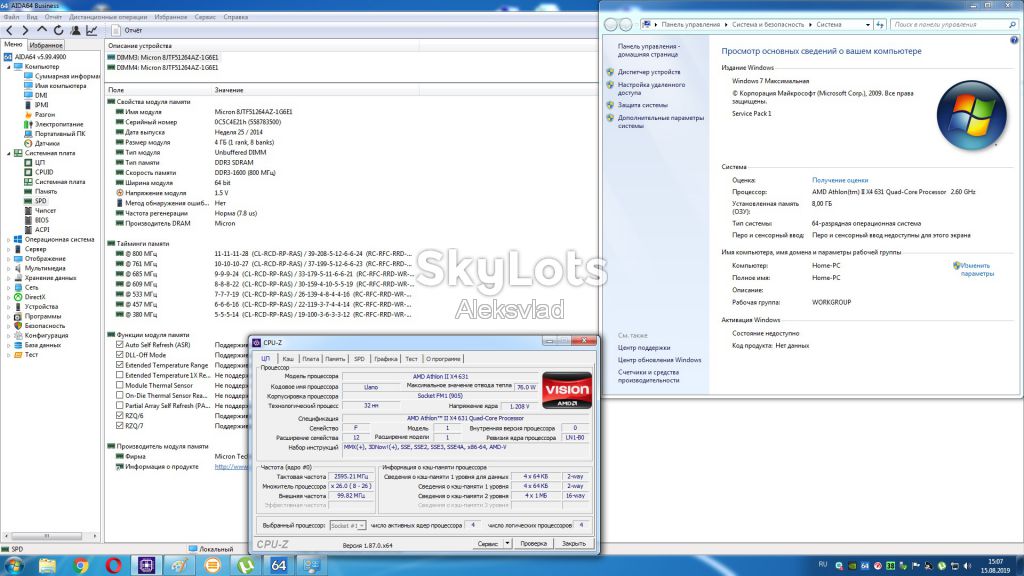Open Защита системы link
This screenshot has height=576, width=1024.
[643, 105]
